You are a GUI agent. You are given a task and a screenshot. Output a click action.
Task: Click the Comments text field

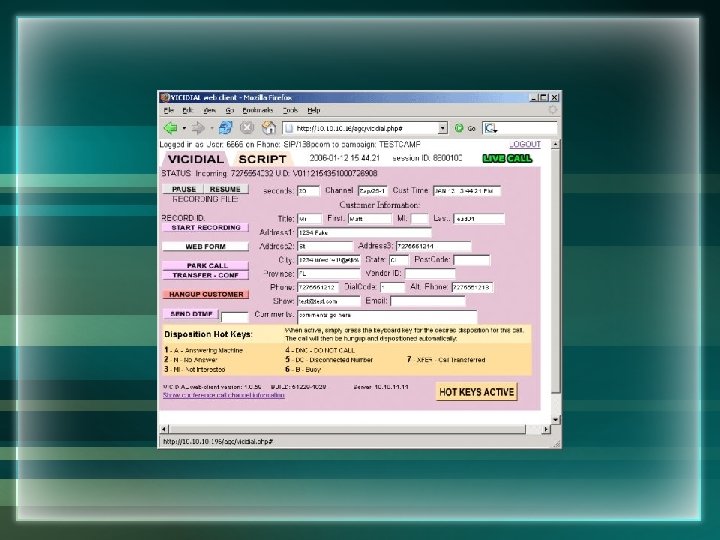pyautogui.click(x=387, y=316)
